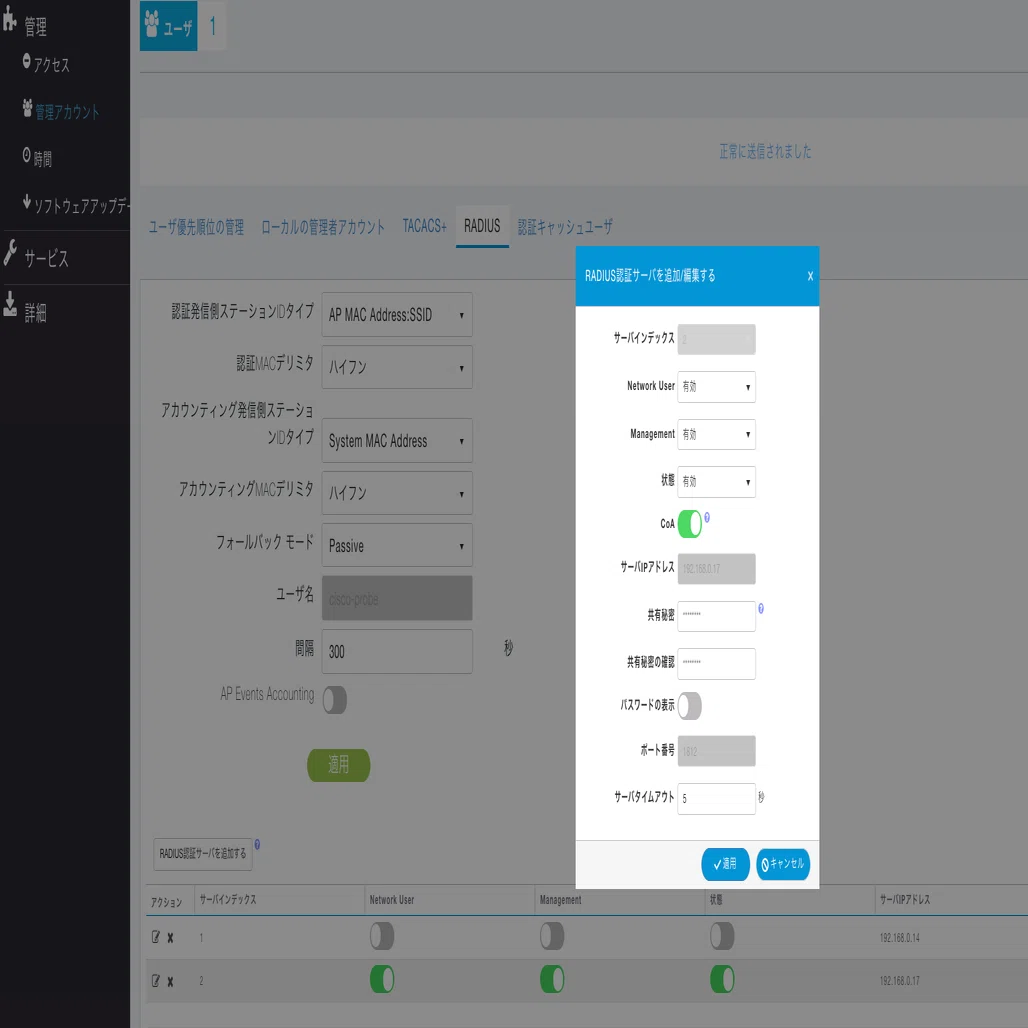
Task: Open Network User dropdown in dialog
Action: [716, 387]
